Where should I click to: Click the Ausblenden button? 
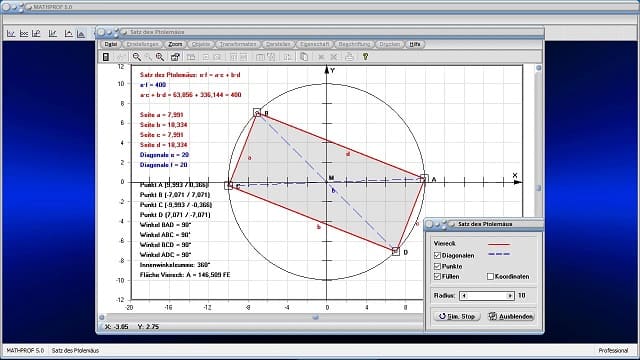point(511,316)
